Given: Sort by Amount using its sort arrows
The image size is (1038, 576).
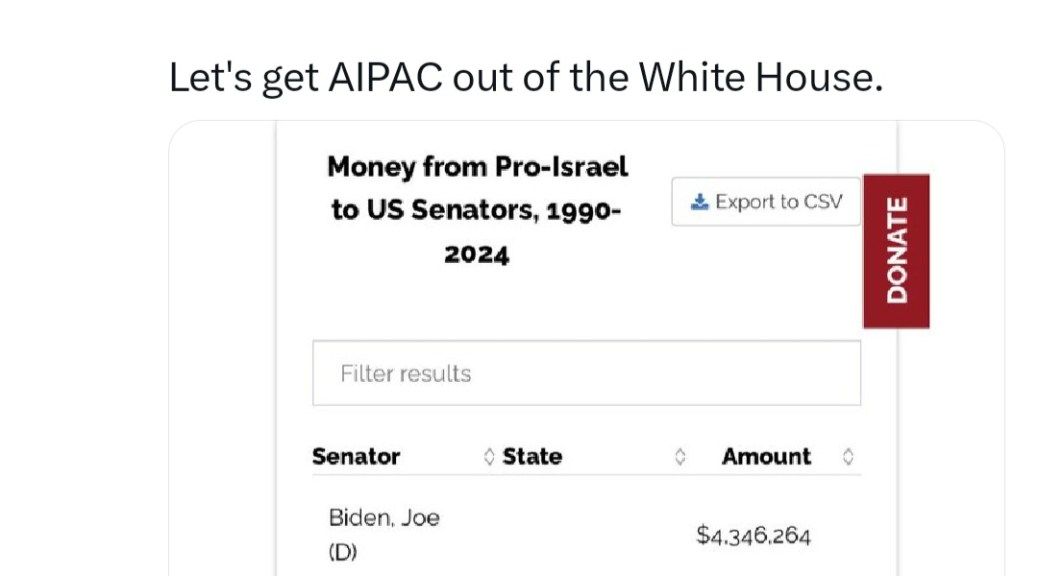Looking at the screenshot, I should [848, 457].
